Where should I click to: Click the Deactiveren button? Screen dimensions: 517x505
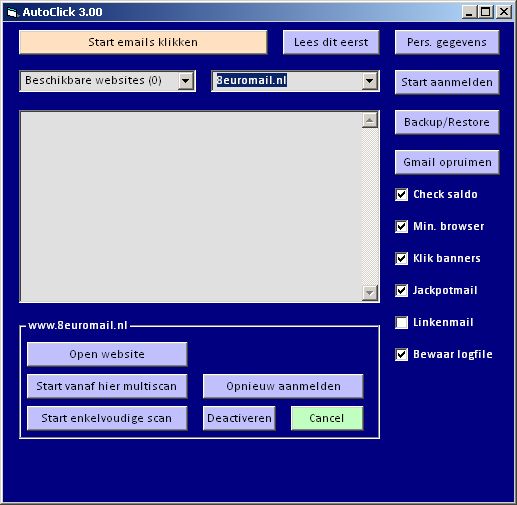coord(239,418)
